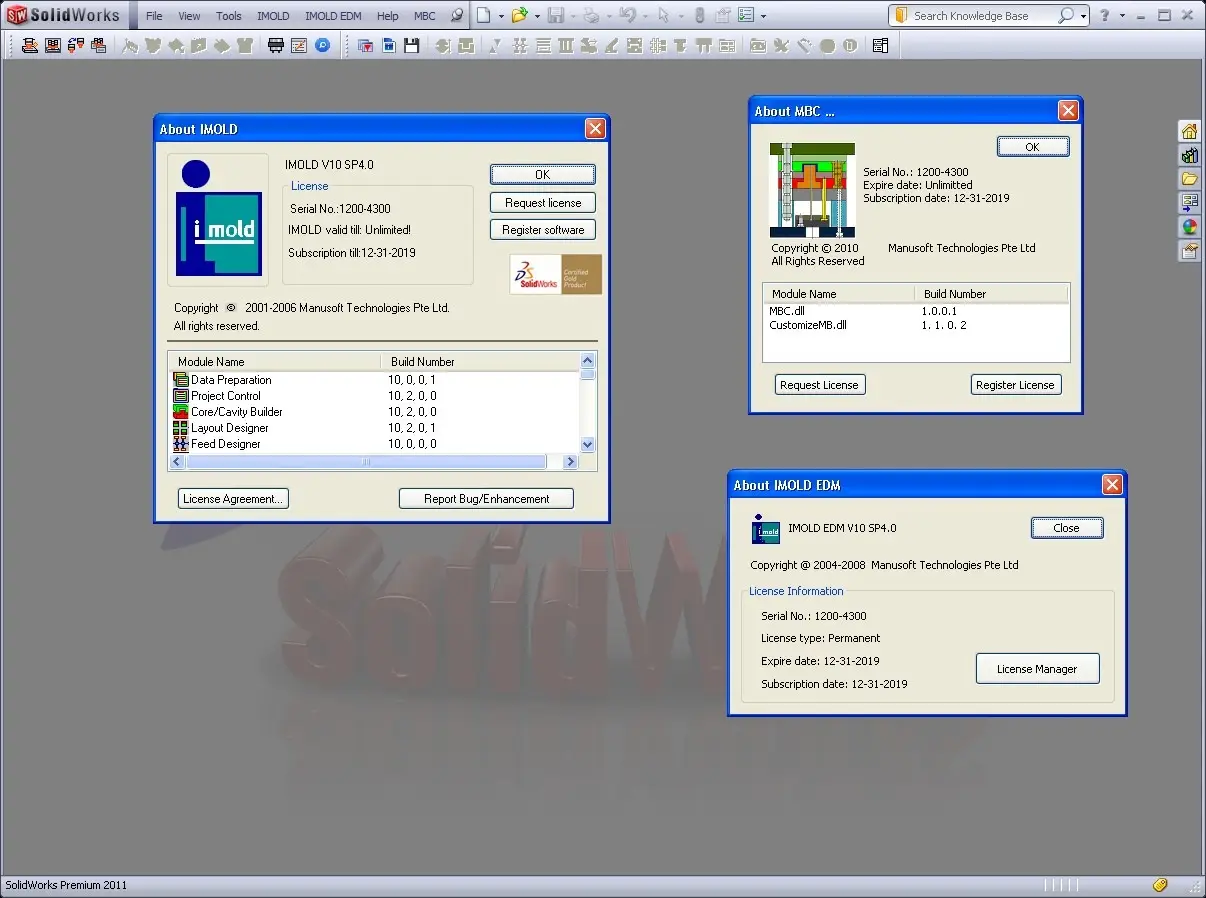Open the IMOLD menu

(273, 16)
